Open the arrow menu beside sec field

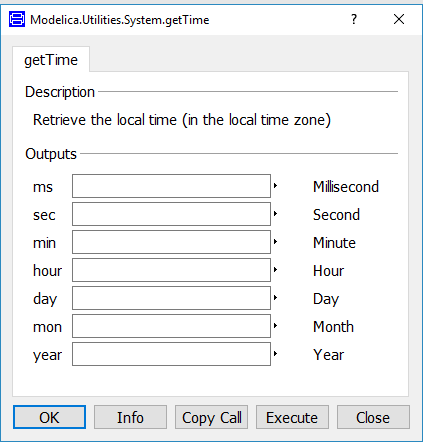coord(275,214)
